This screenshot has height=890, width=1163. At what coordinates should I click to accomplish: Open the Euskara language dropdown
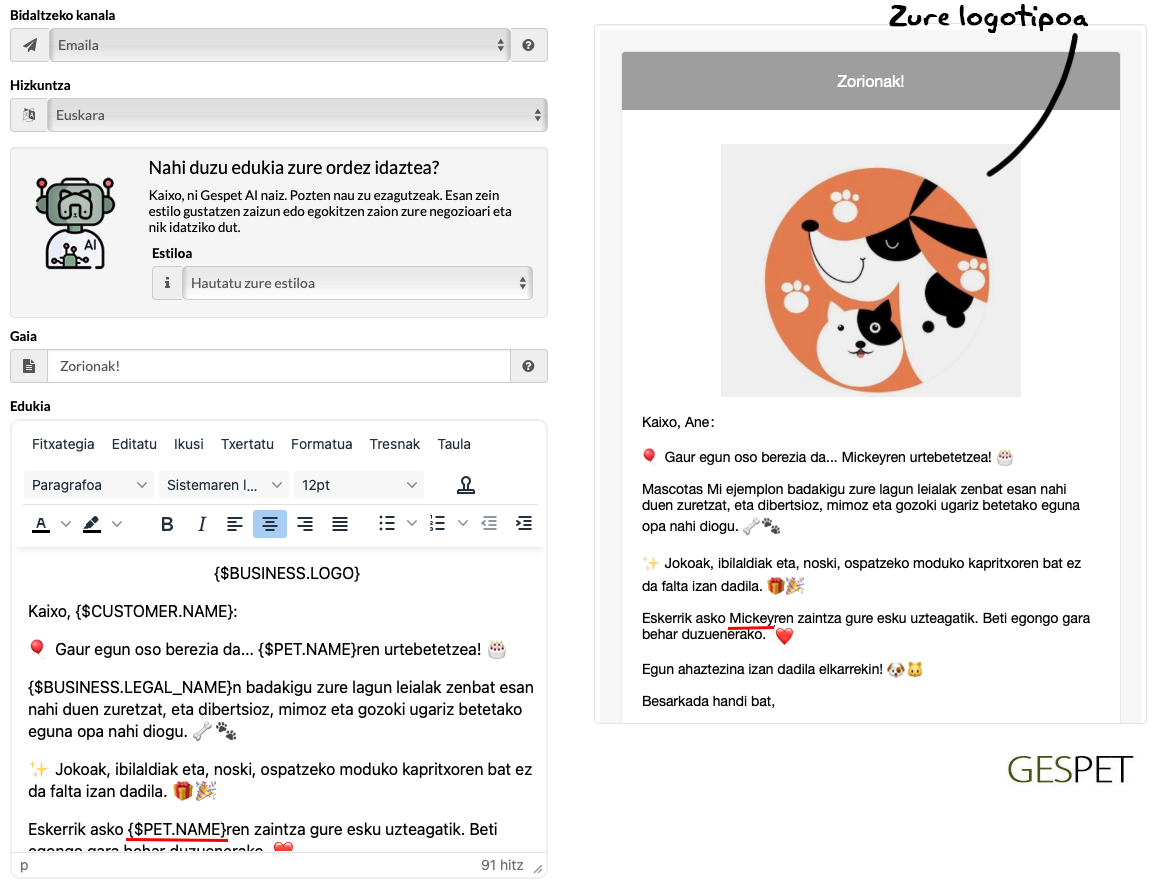297,115
